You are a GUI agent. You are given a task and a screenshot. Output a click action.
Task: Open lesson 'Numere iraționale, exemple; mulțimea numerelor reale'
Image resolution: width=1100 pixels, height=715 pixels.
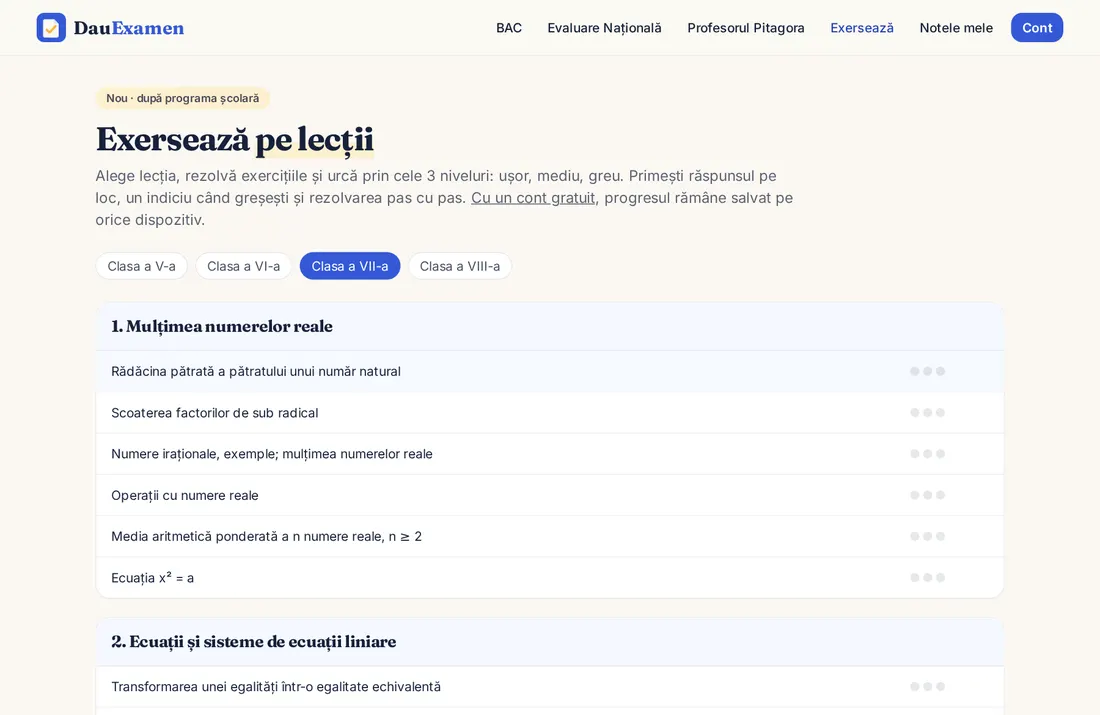click(550, 454)
